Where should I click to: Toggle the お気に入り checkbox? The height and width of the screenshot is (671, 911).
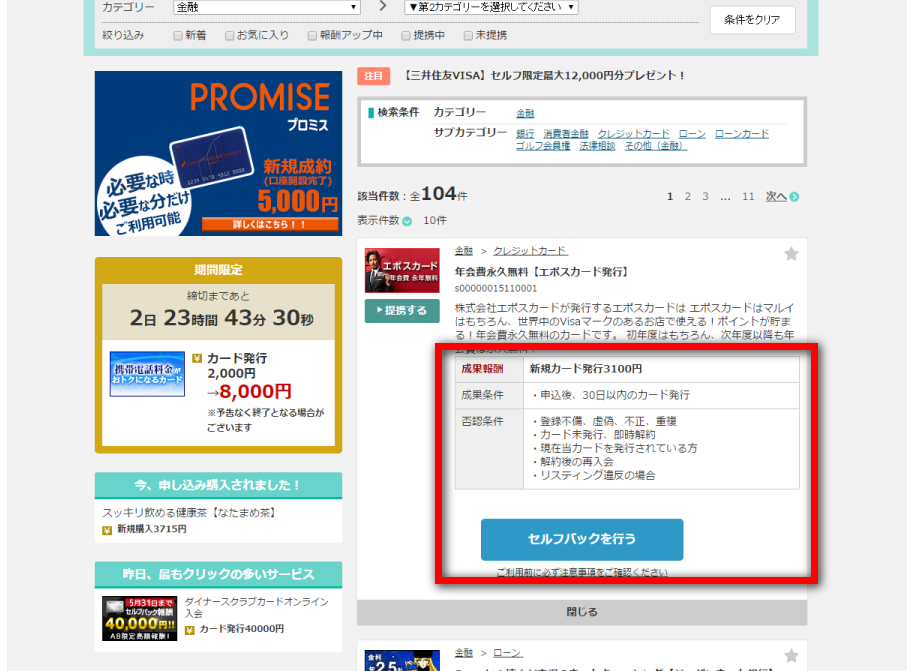click(x=229, y=36)
